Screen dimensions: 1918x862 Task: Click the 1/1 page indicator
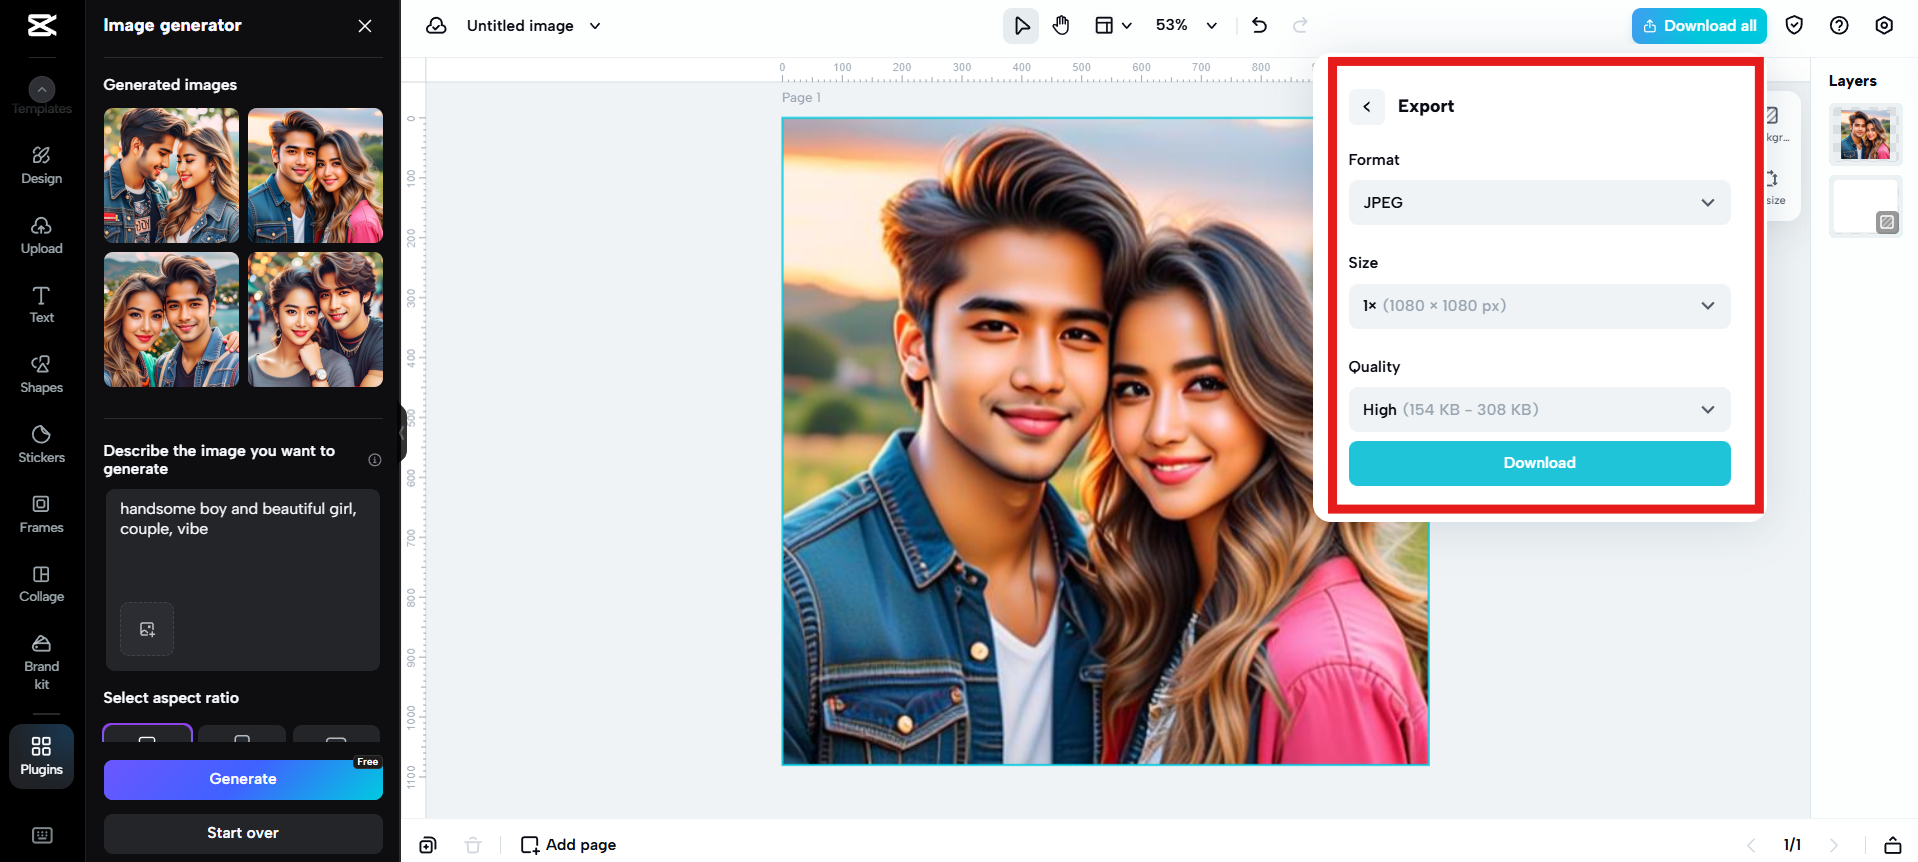click(x=1792, y=845)
